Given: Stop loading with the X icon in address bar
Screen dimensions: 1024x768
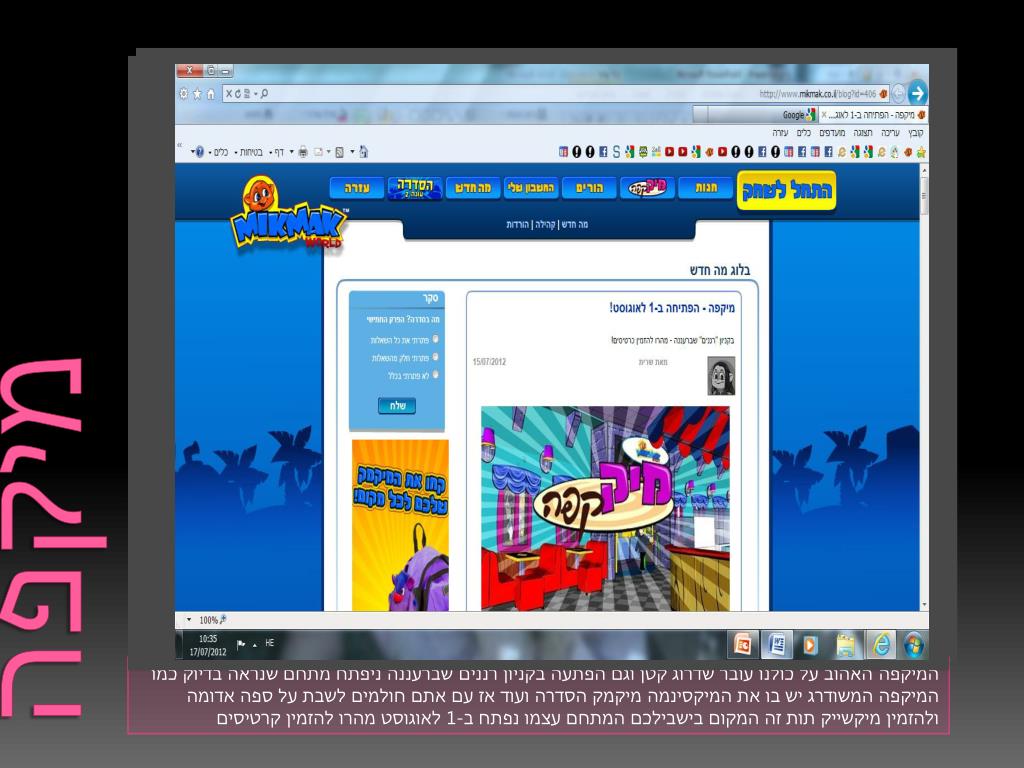Looking at the screenshot, I should [229, 93].
